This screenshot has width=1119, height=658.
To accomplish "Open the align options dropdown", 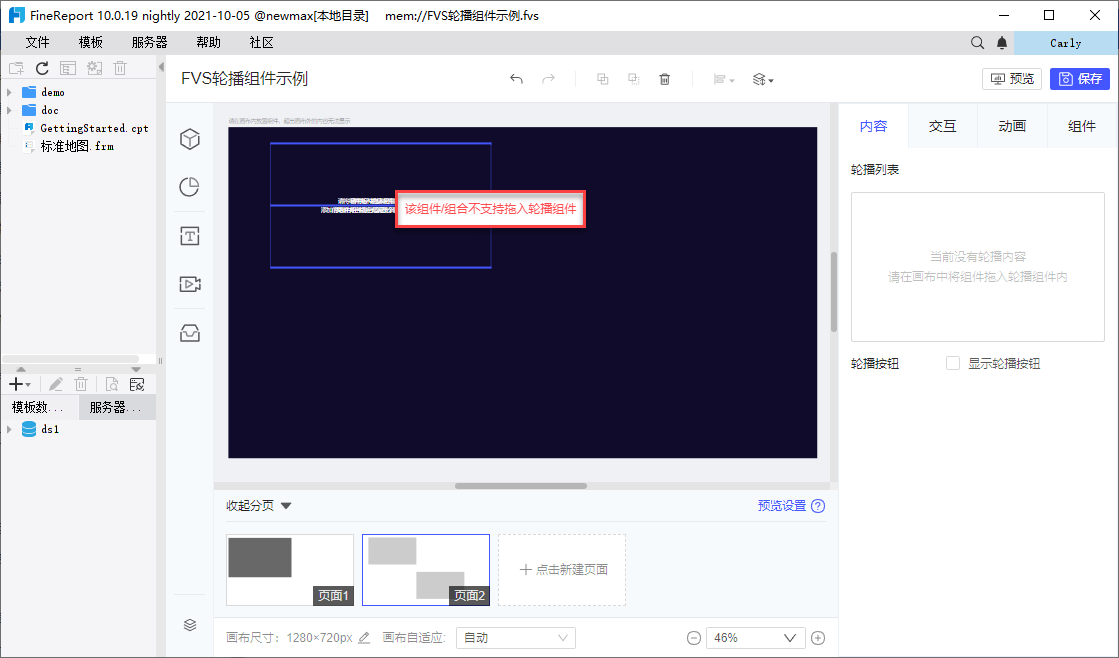I will point(724,79).
